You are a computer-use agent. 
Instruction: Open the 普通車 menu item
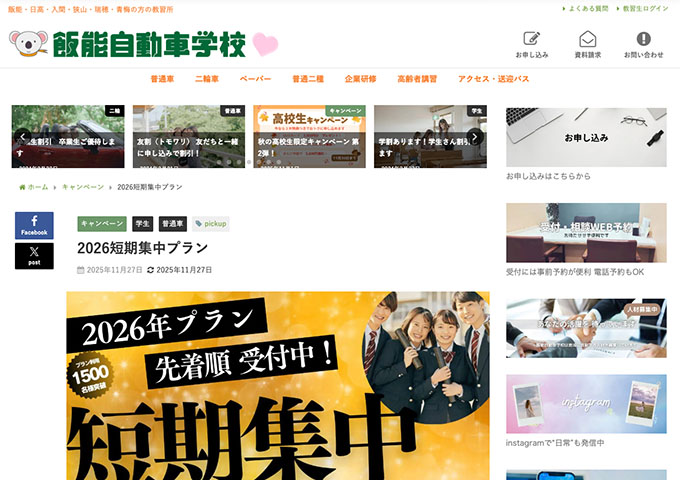(x=162, y=79)
